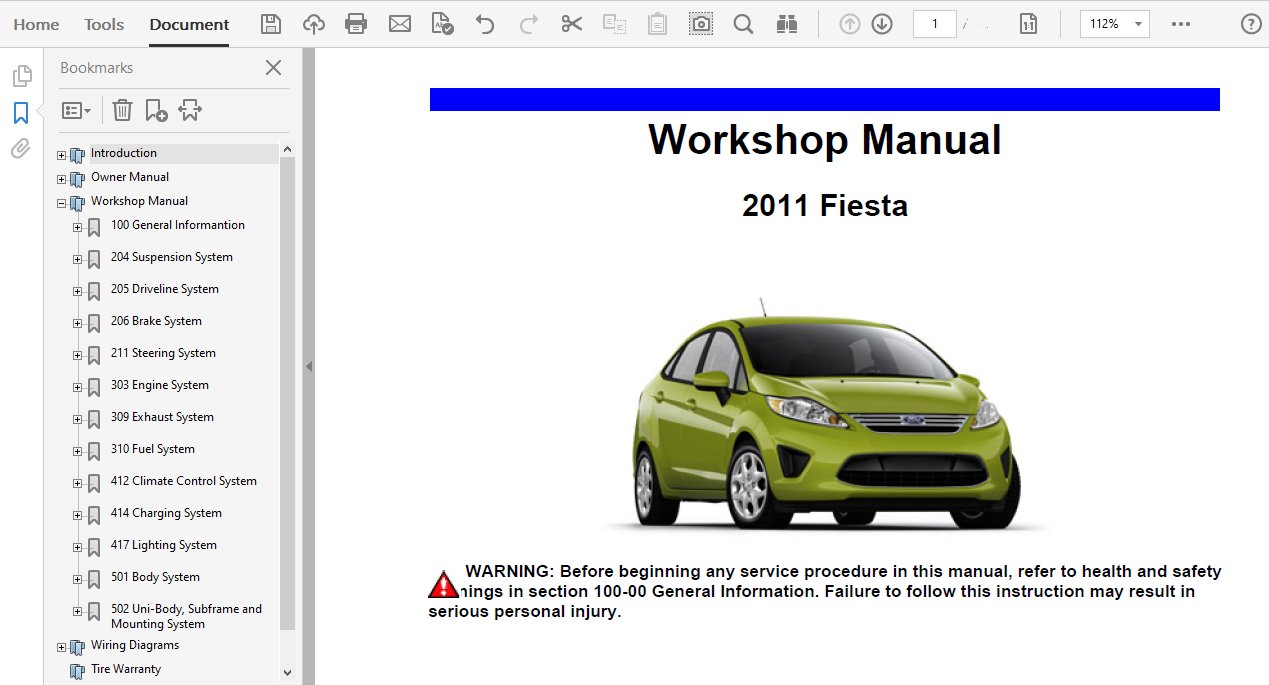Viewport: 1269px width, 685px height.
Task: Send file by email icon
Action: [400, 24]
